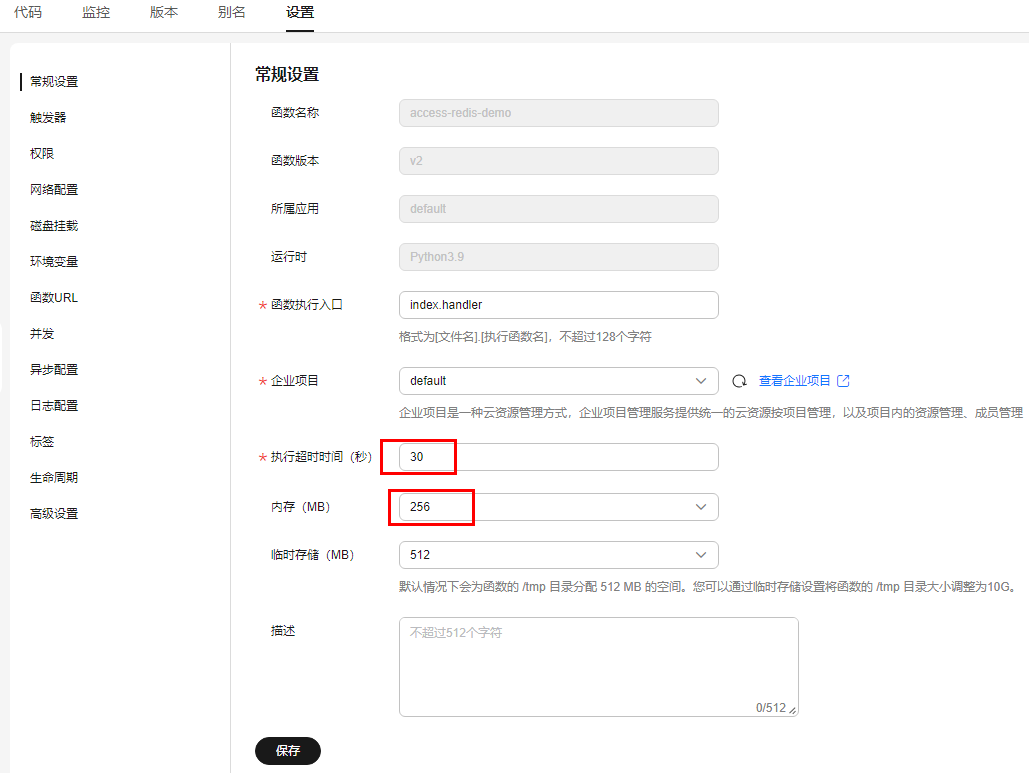Open the 版本 tab
This screenshot has width=1029, height=773.
click(164, 13)
